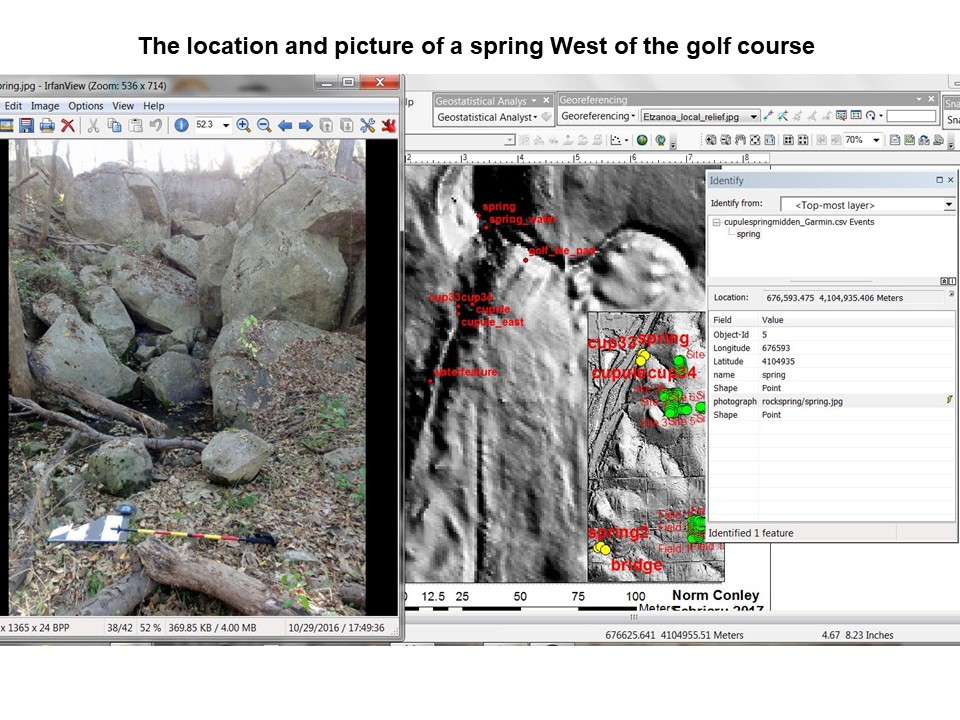The width and height of the screenshot is (960, 720).
Task: Go to previous image with left arrow
Action: 285,125
